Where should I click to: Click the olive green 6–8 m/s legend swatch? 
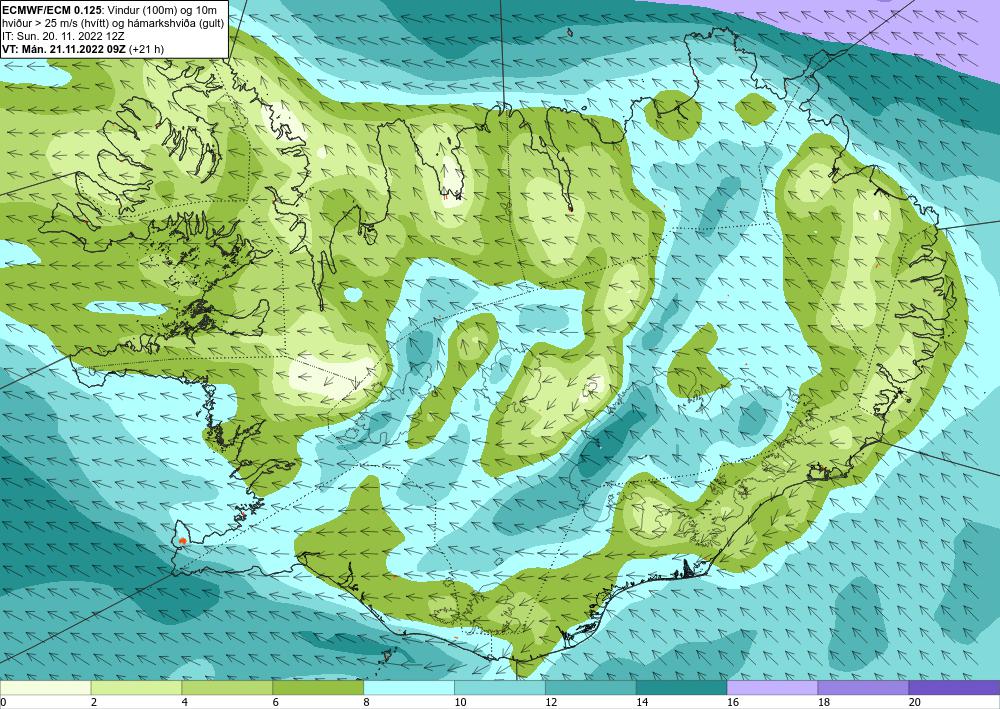(318, 687)
